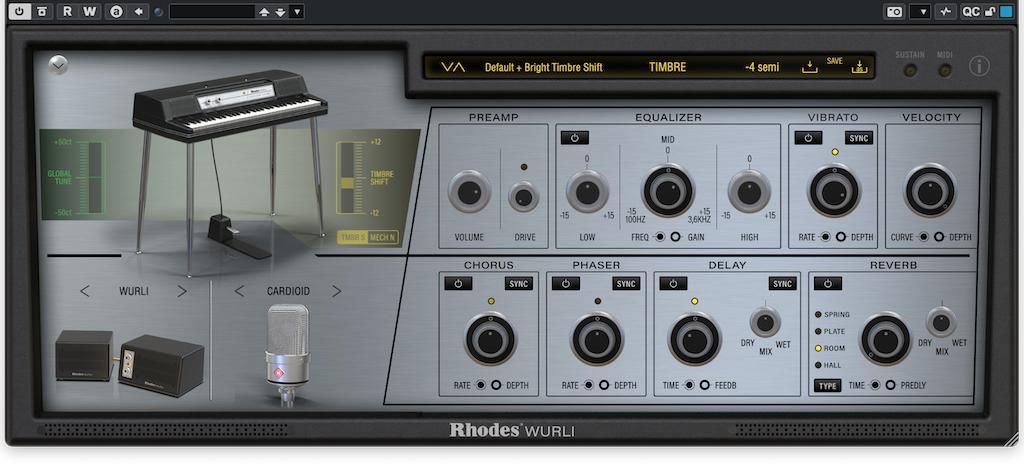Enable Vibrato SYNC button
Screen dimensions: 1024x470
(x=859, y=138)
